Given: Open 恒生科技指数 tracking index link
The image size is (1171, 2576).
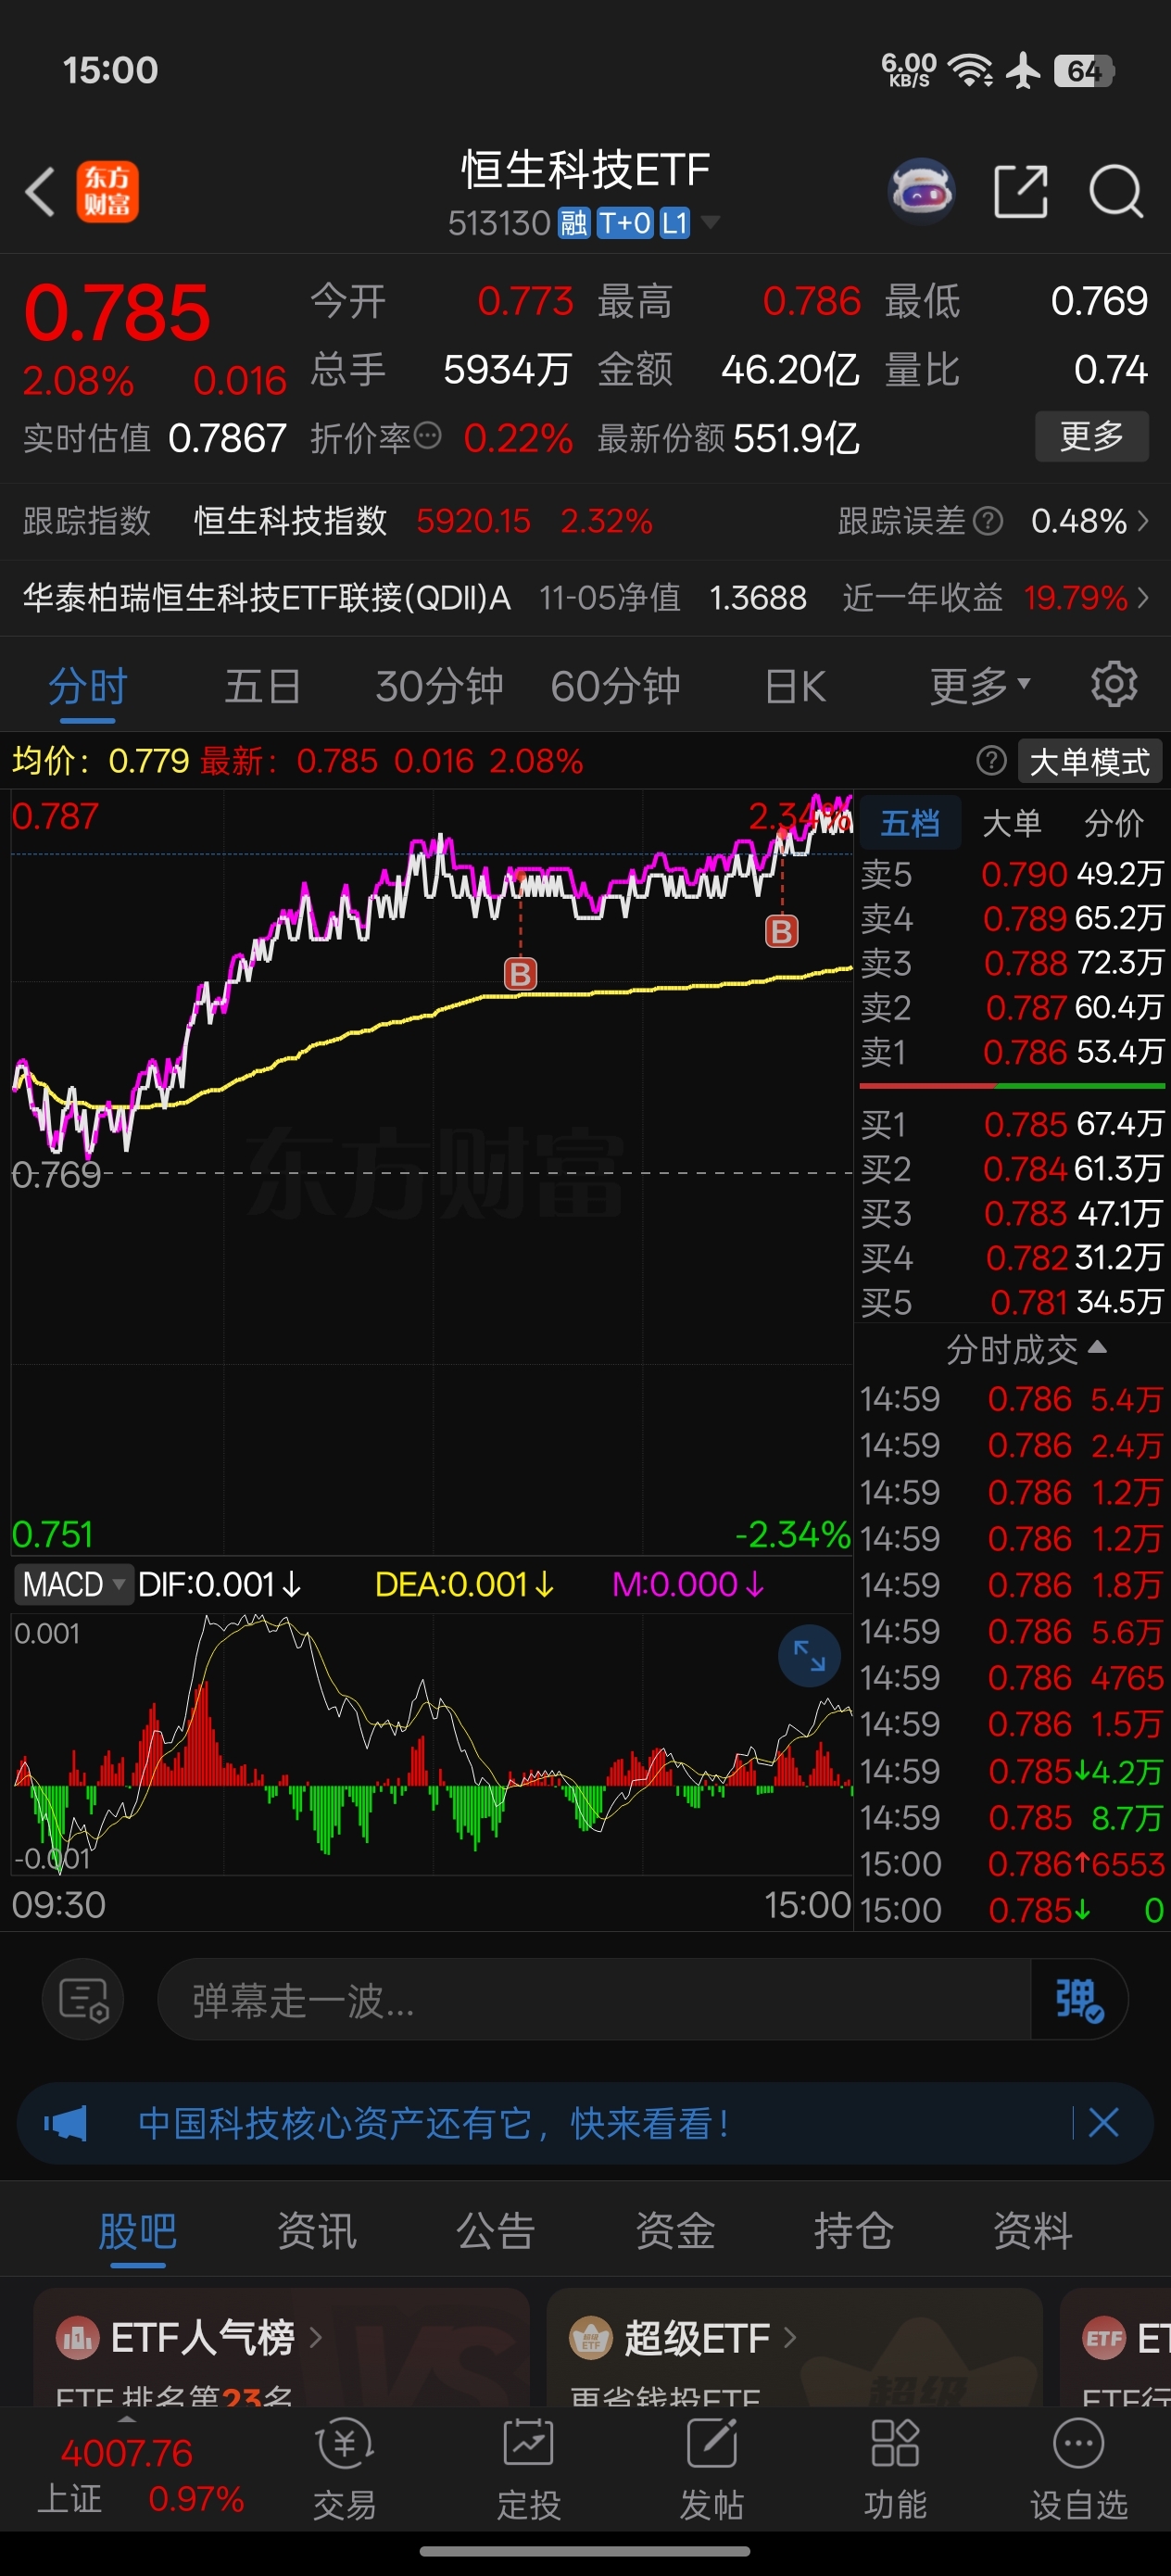Looking at the screenshot, I should pyautogui.click(x=290, y=520).
